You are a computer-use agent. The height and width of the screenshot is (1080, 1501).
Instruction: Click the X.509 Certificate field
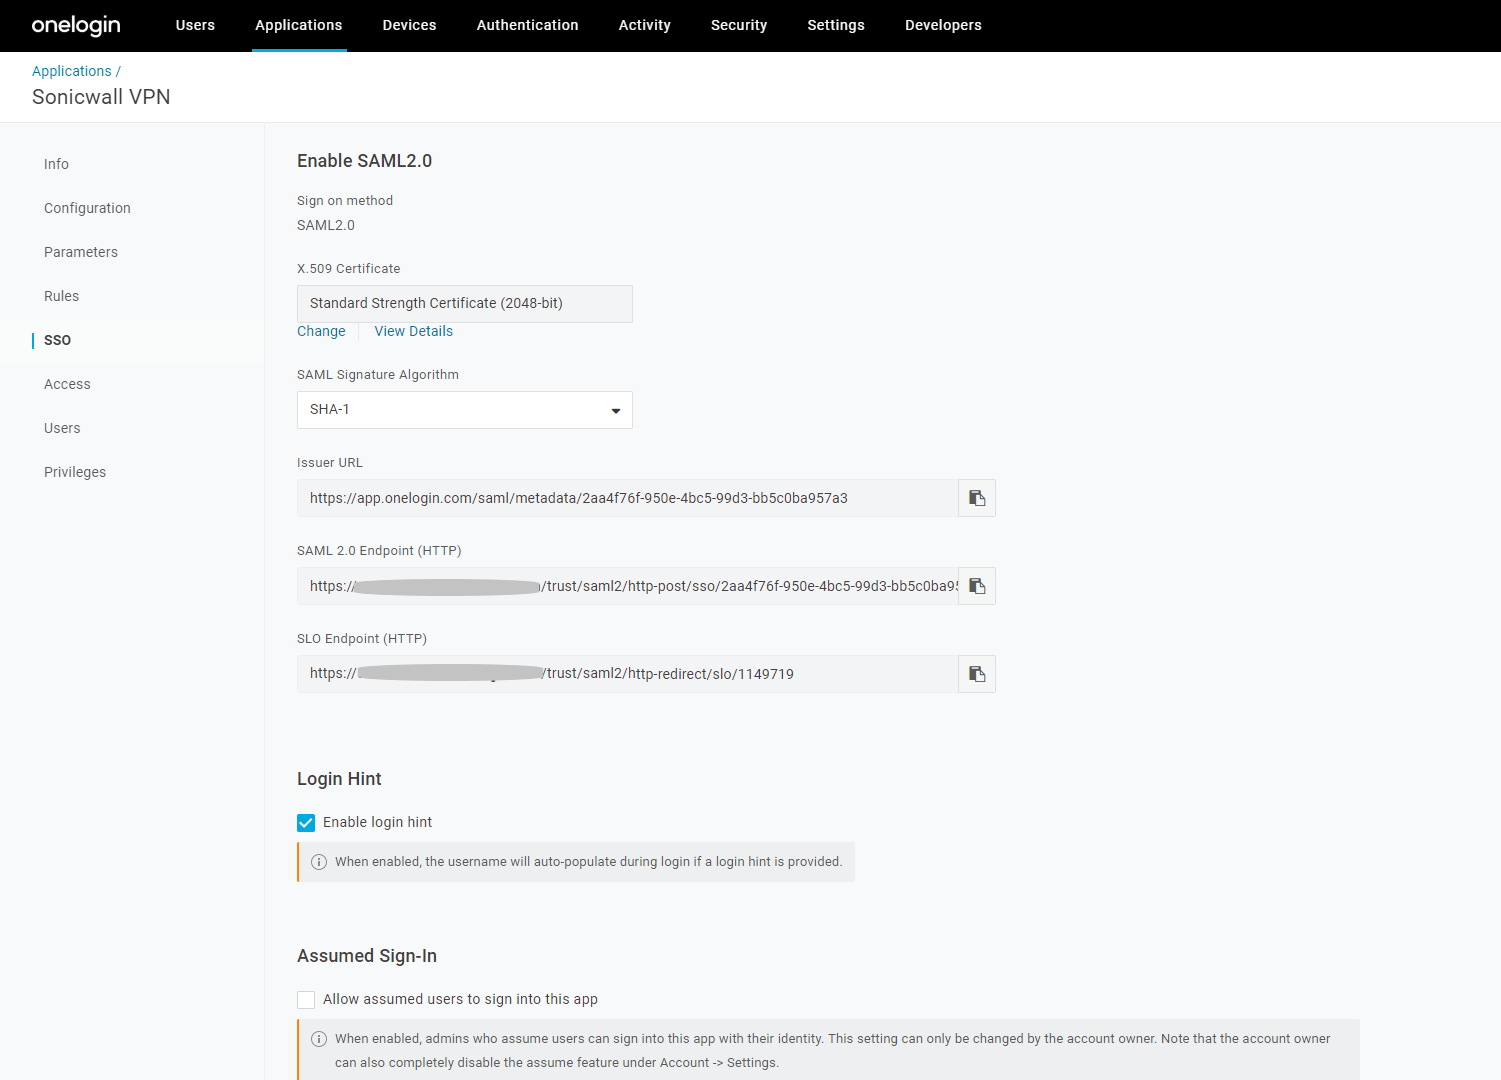pyautogui.click(x=464, y=304)
